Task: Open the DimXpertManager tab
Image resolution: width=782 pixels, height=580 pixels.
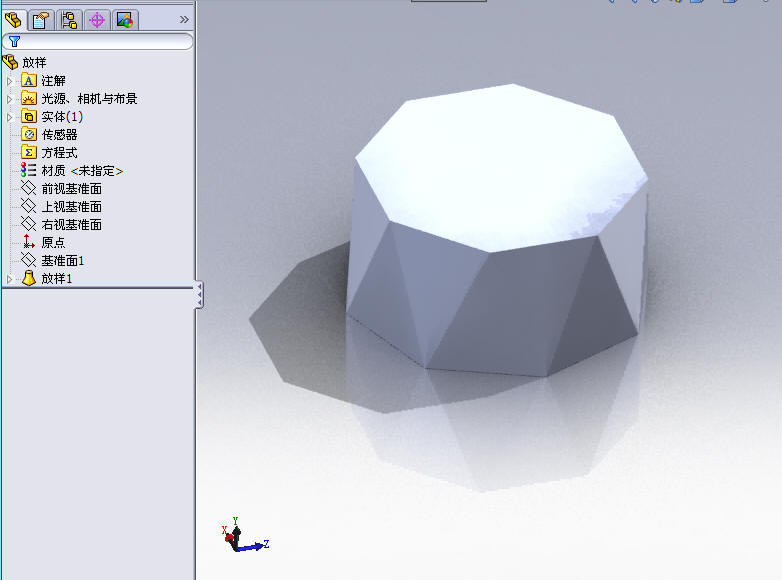Action: click(x=97, y=20)
